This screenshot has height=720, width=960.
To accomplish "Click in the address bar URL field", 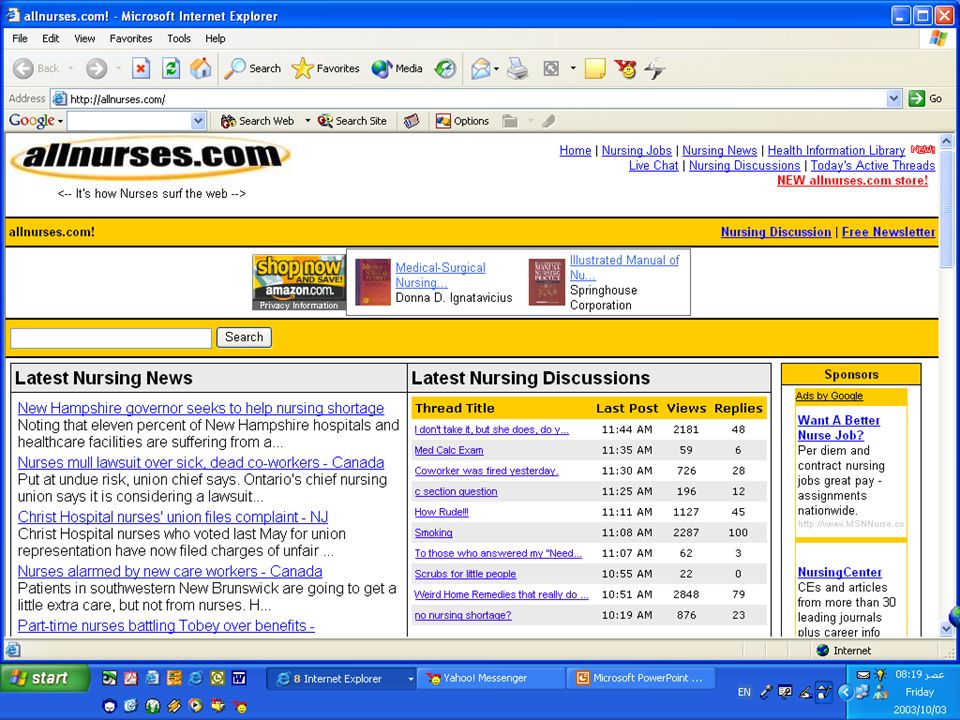I will coord(468,99).
